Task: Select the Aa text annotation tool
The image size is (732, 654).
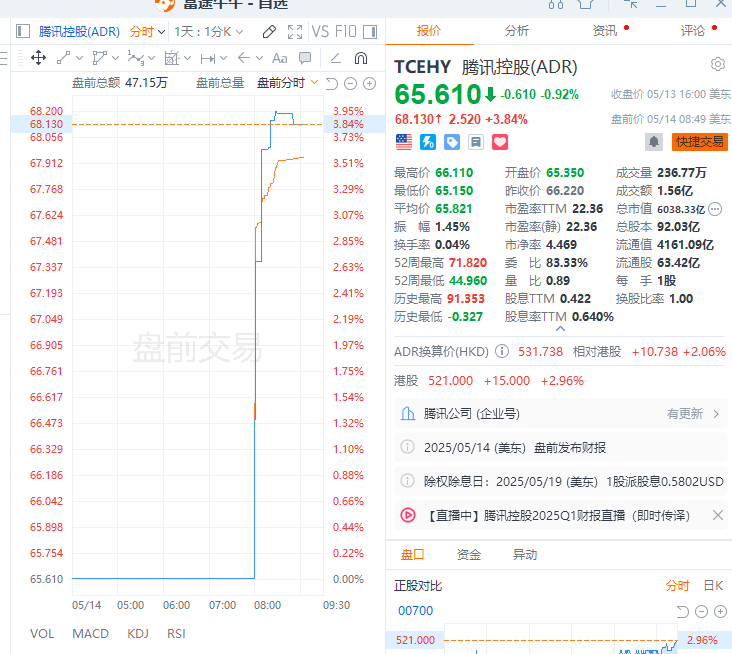Action: tap(280, 58)
